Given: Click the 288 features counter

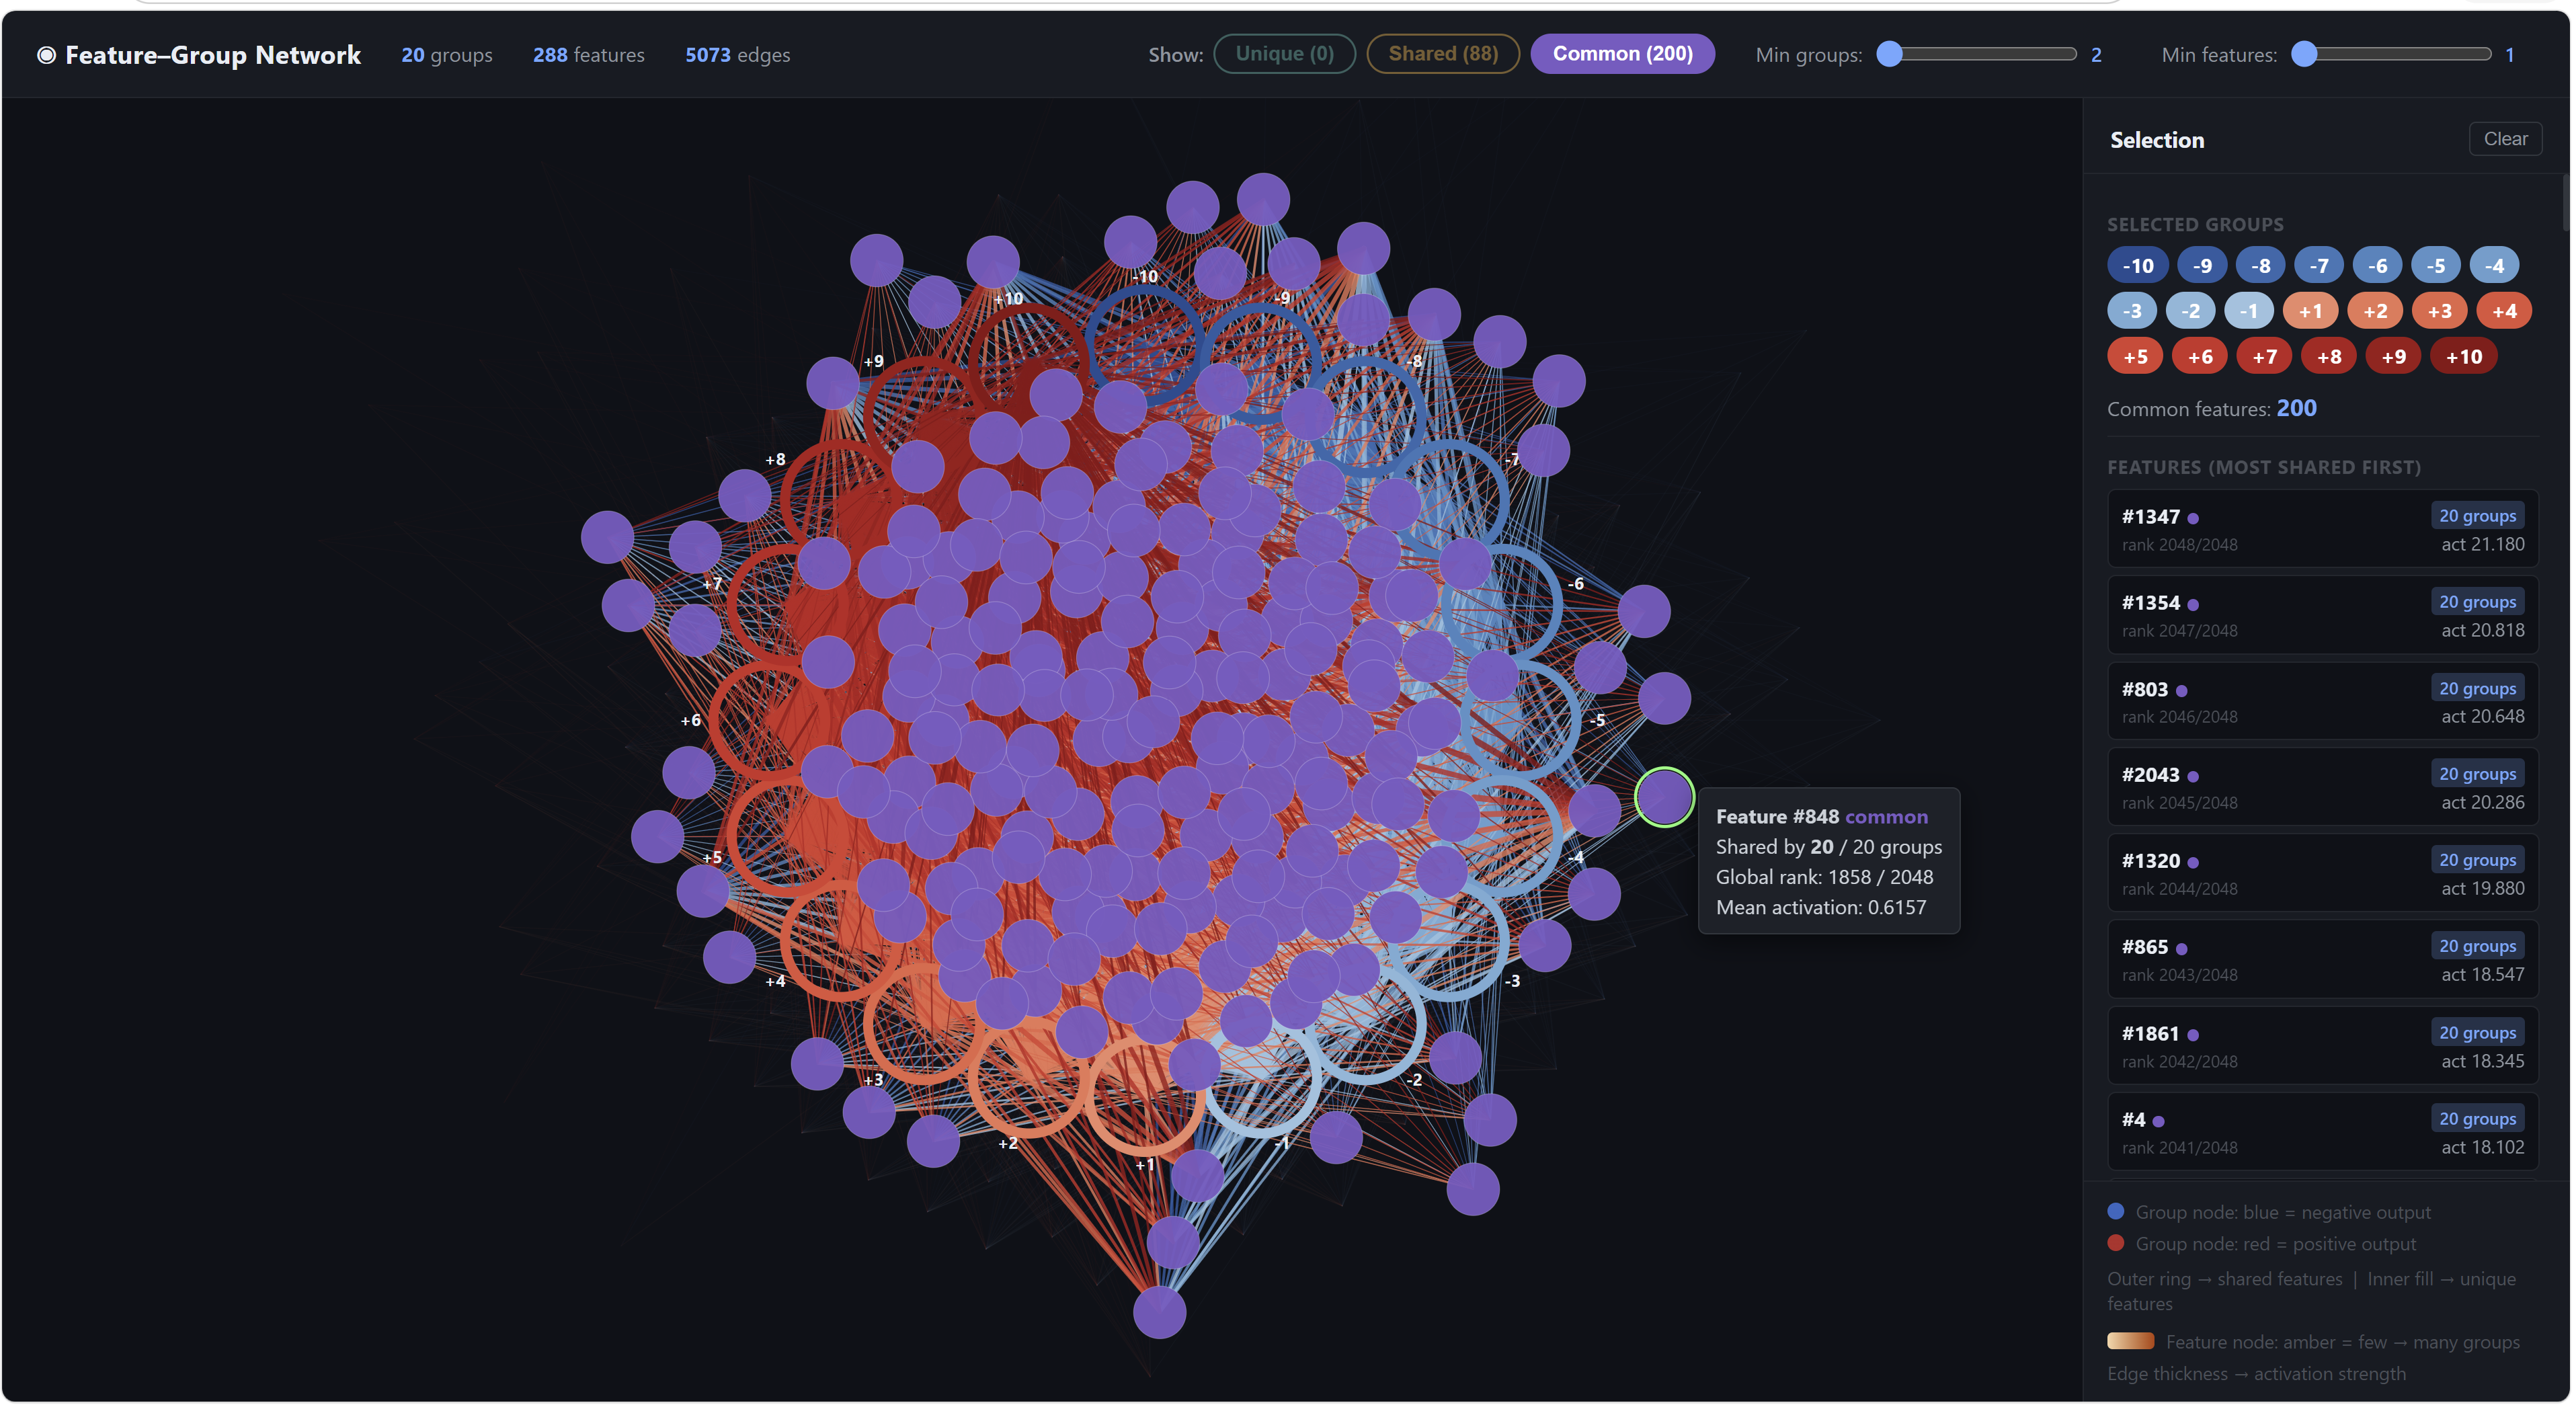Looking at the screenshot, I should pos(589,55).
